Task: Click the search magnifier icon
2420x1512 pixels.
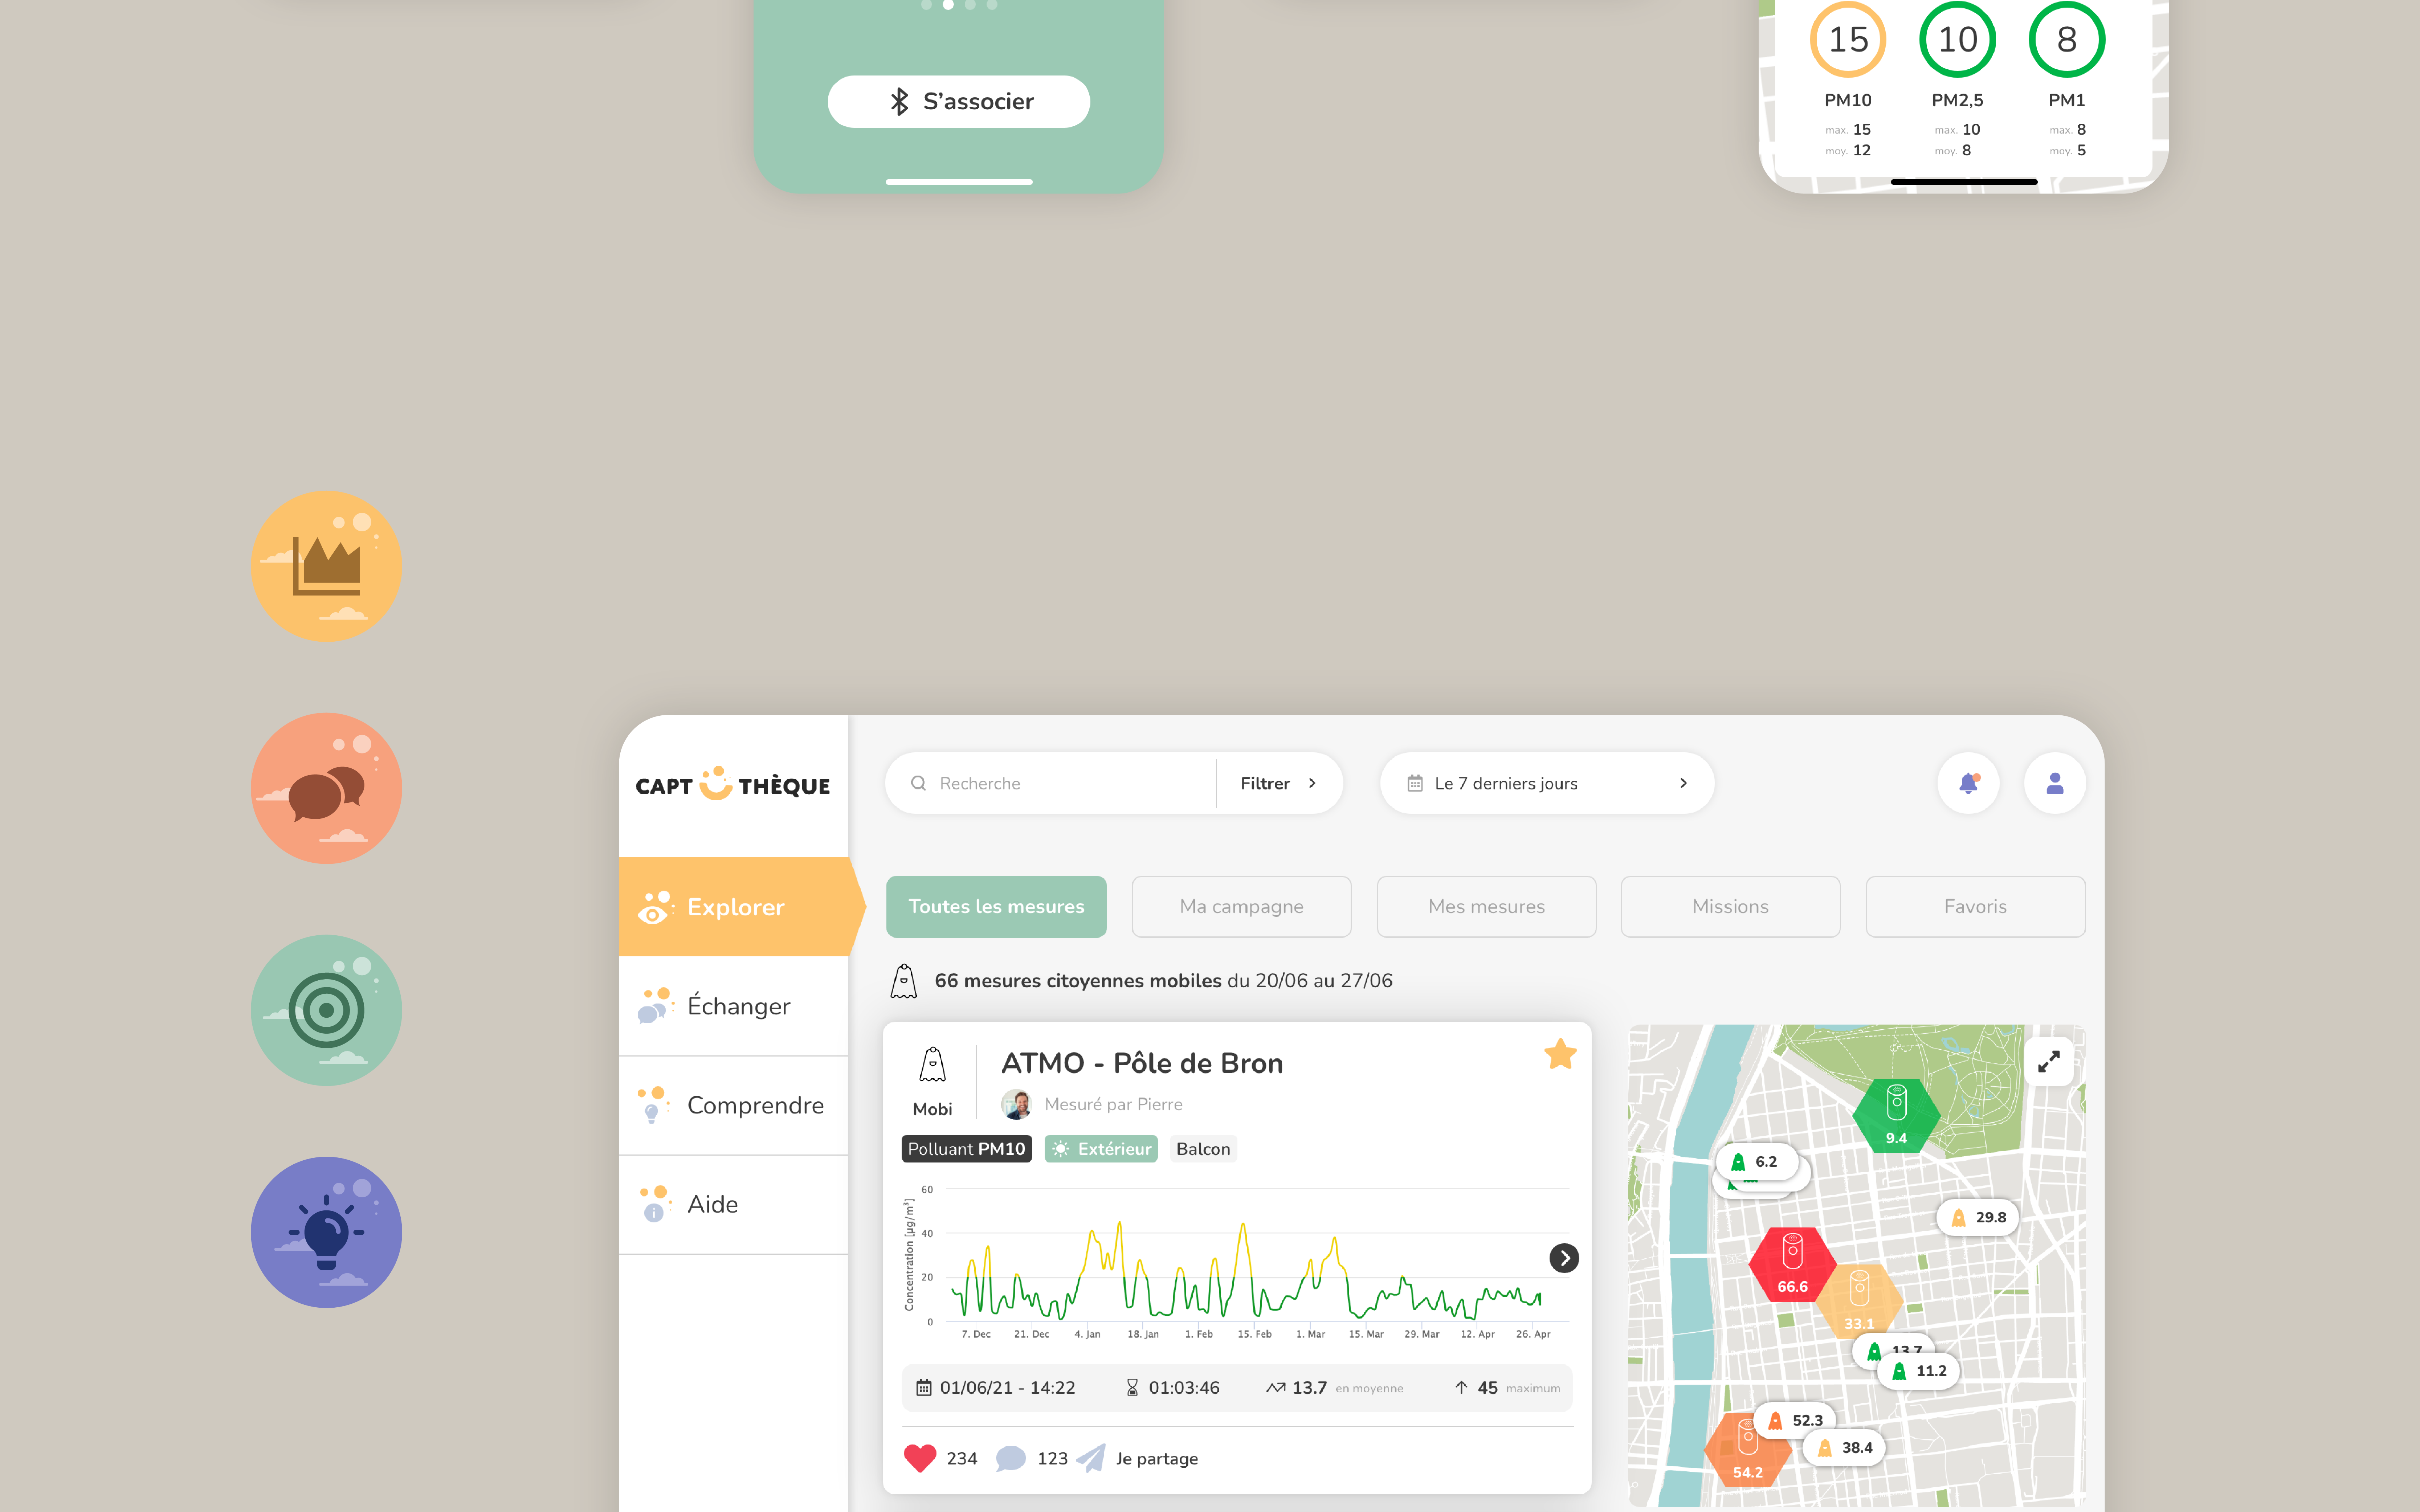Action: click(918, 783)
